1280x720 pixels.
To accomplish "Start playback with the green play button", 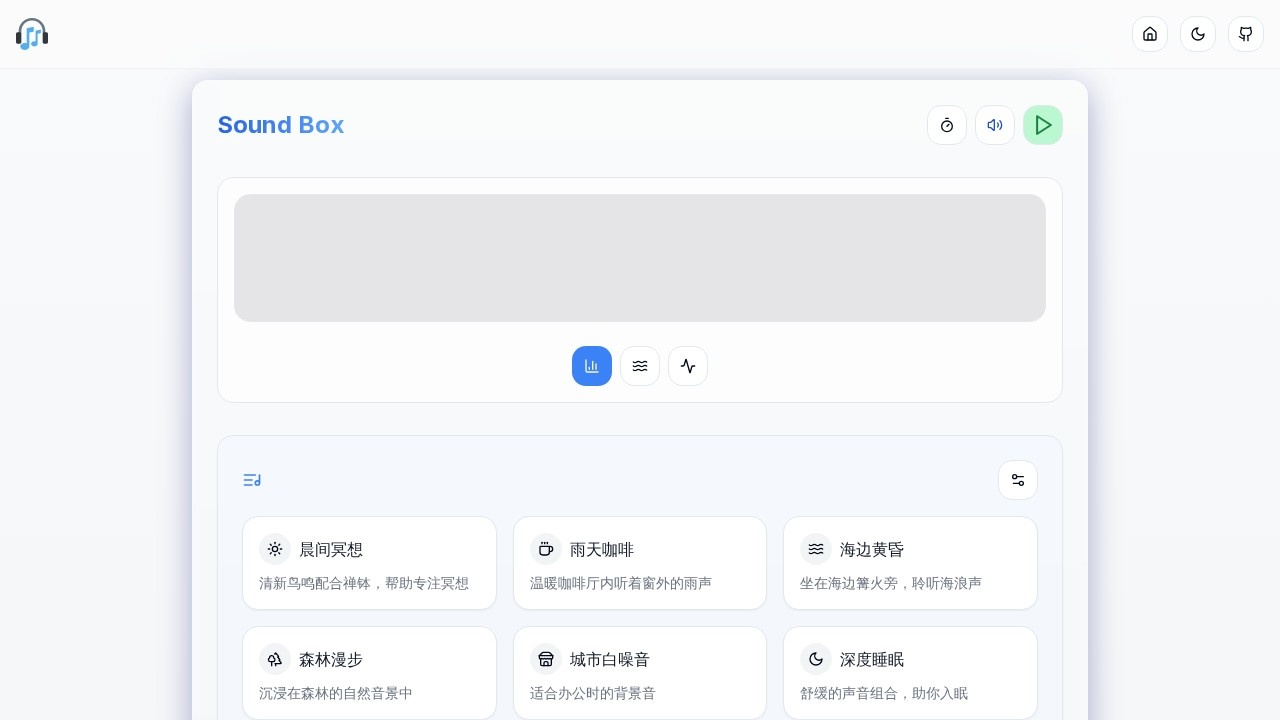I will pos(1043,125).
